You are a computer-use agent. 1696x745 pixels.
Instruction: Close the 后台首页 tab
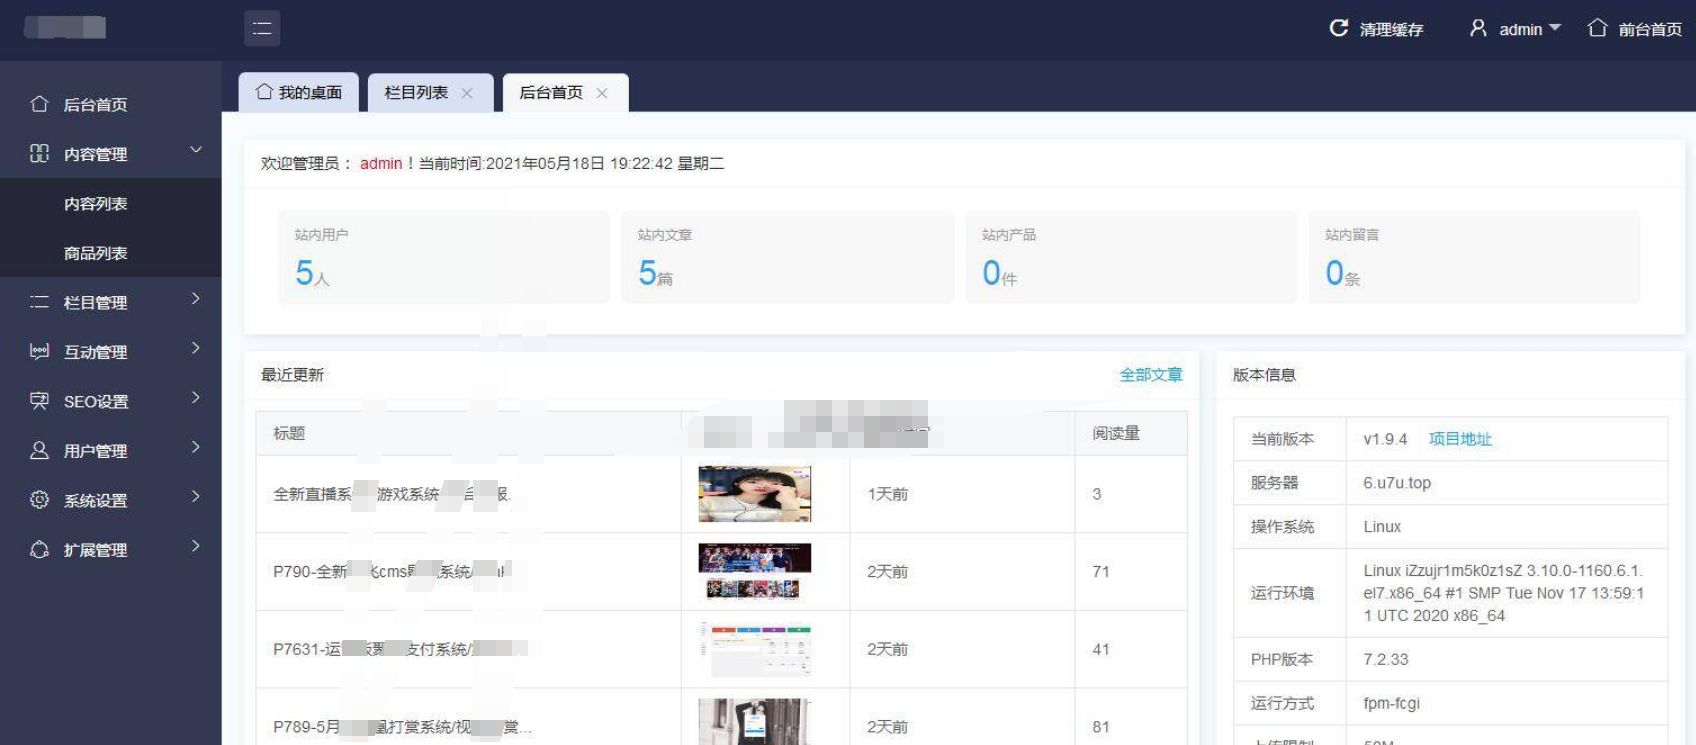tap(602, 93)
